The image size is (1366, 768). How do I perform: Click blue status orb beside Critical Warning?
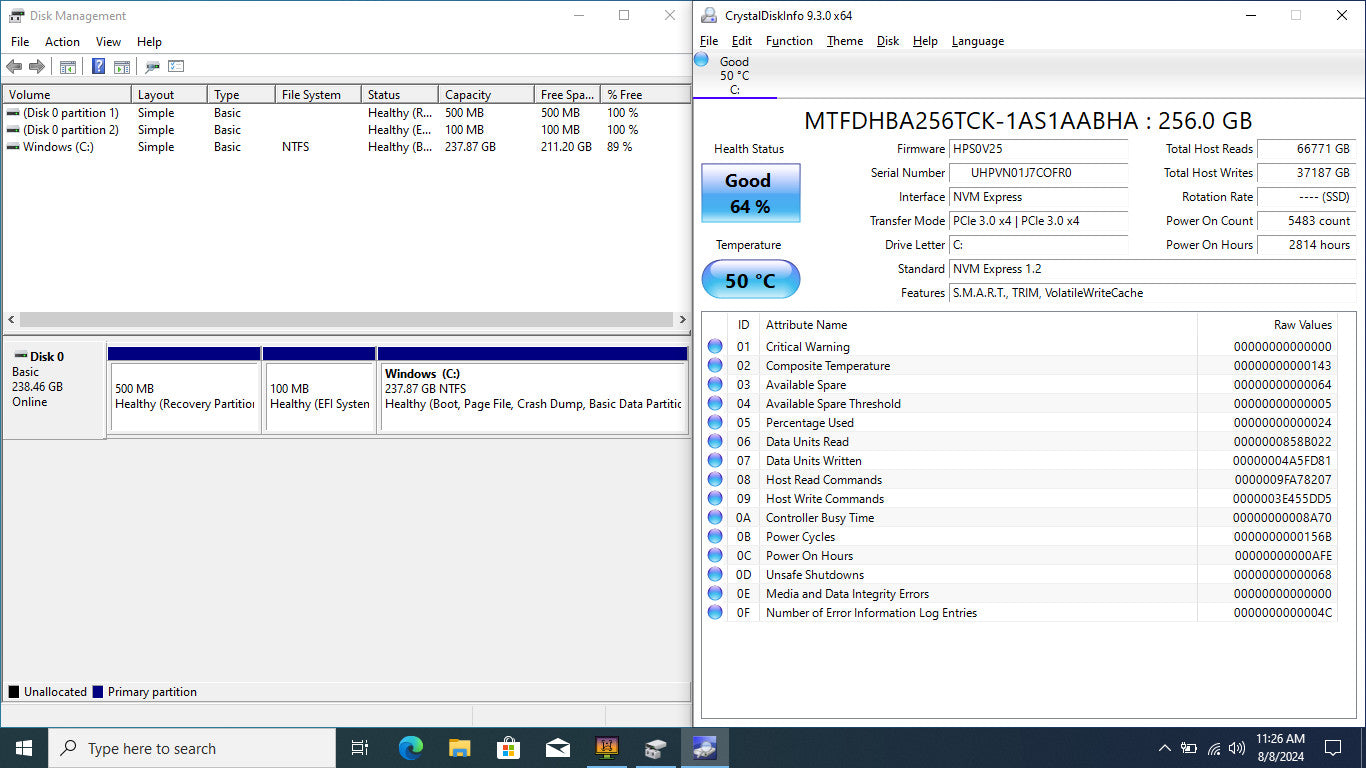coord(715,347)
